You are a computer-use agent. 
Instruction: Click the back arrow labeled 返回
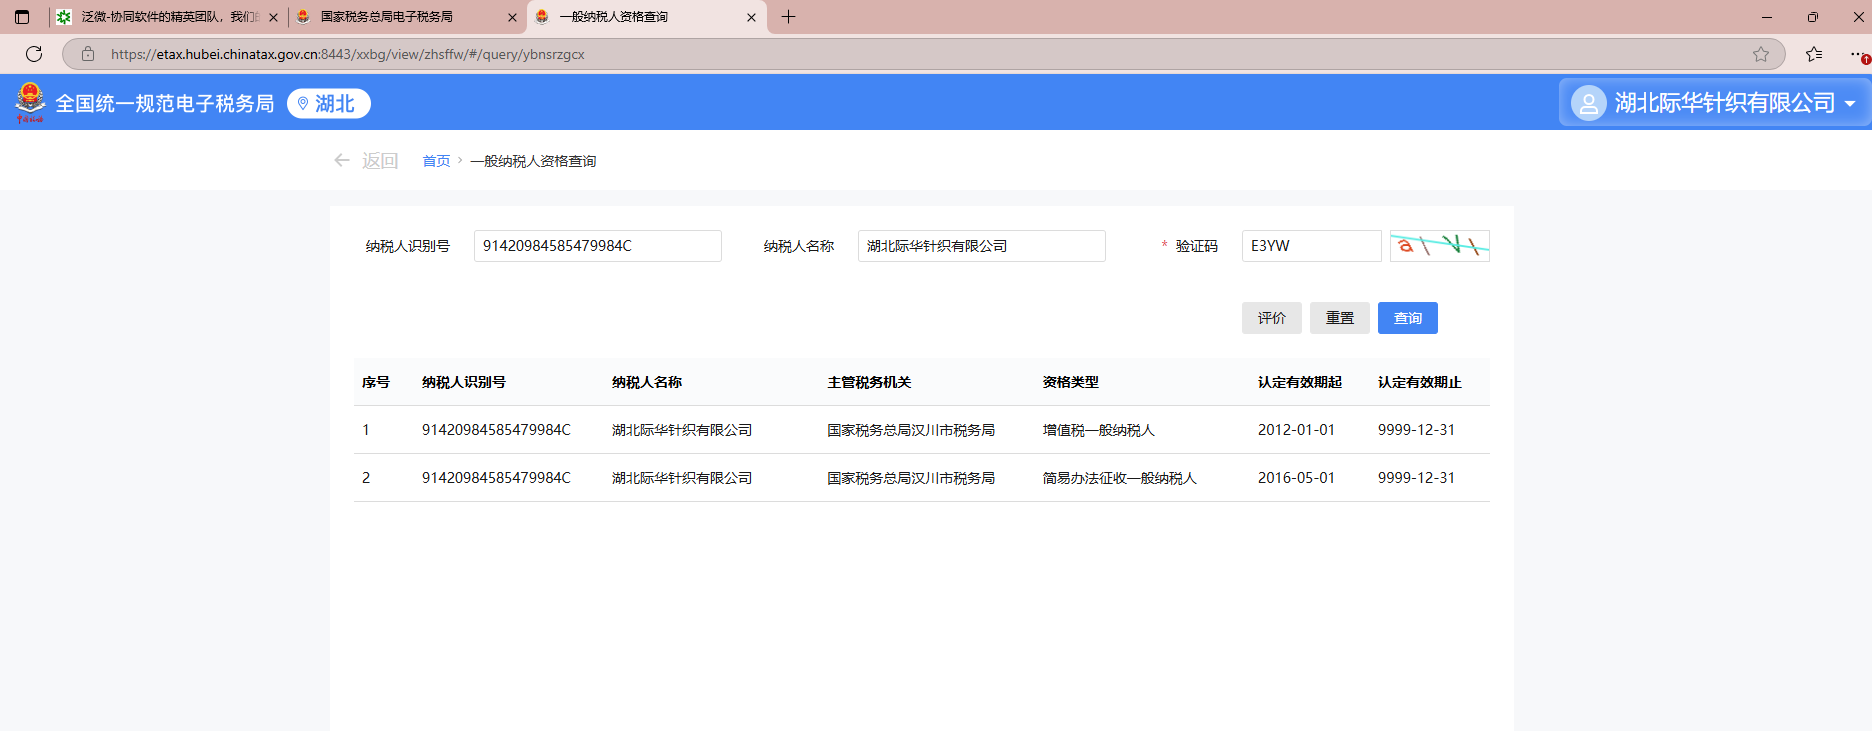click(x=366, y=161)
